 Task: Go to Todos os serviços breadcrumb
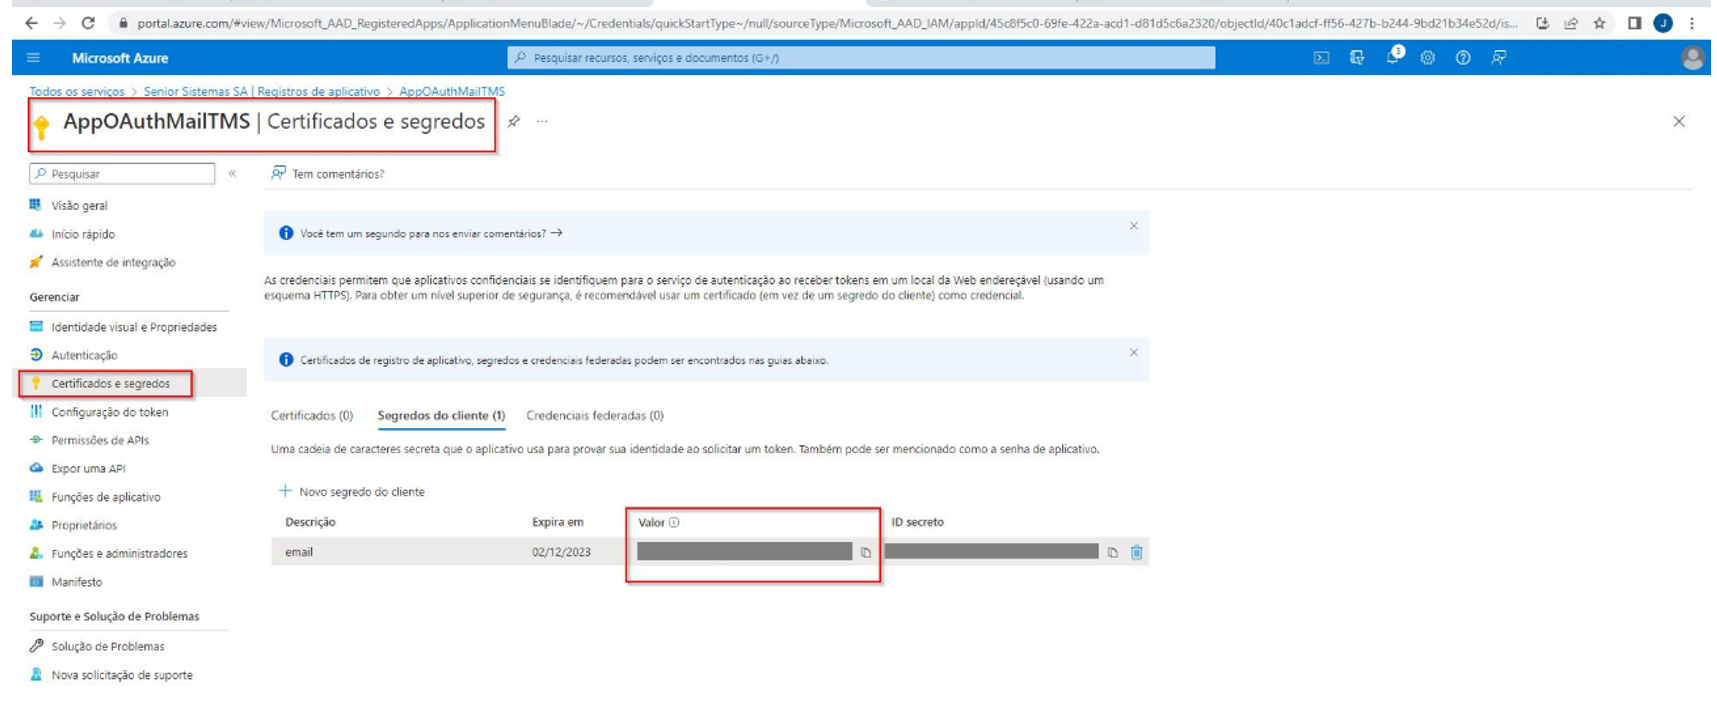(x=77, y=91)
